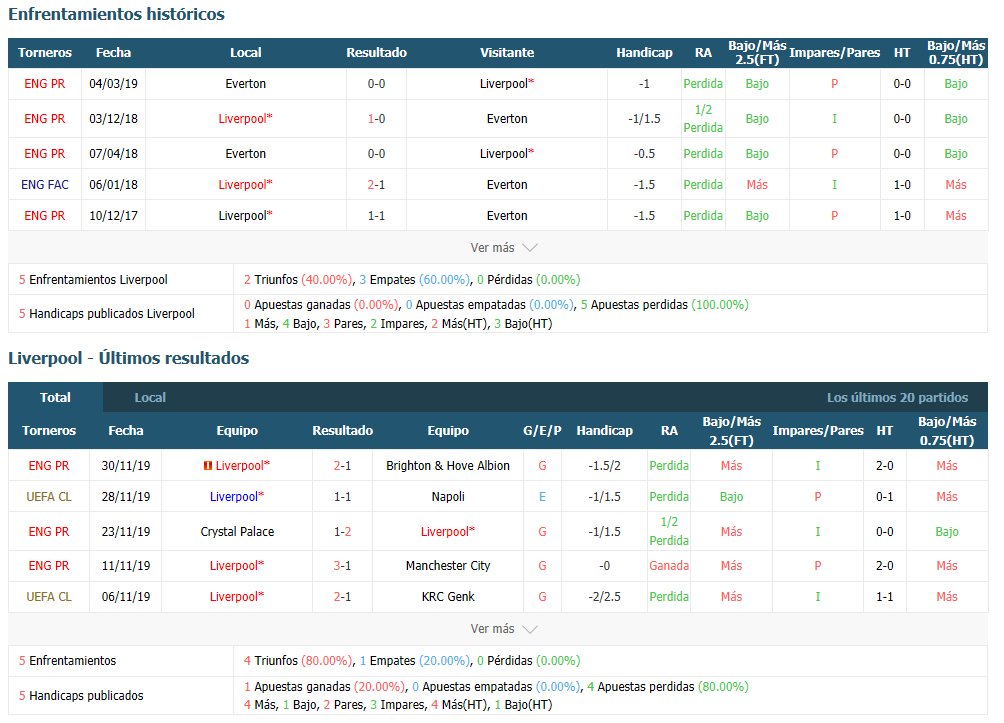Screen dimensions: 1004x723
Task: Switch to the Local tab
Action: [150, 397]
